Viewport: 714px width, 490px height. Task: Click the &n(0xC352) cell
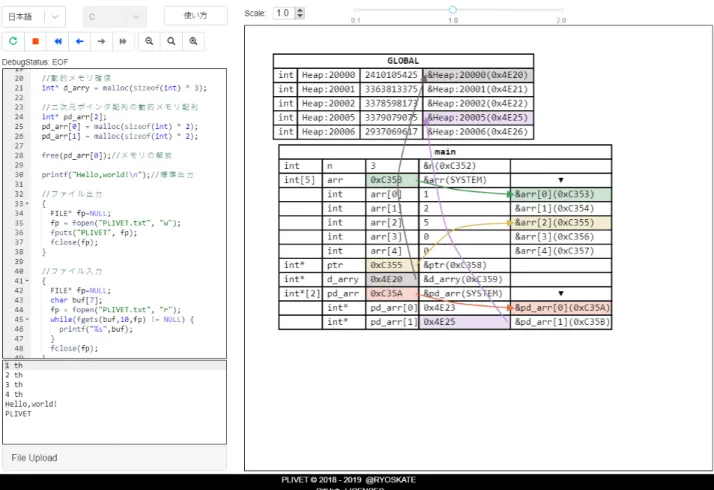pyautogui.click(x=464, y=166)
